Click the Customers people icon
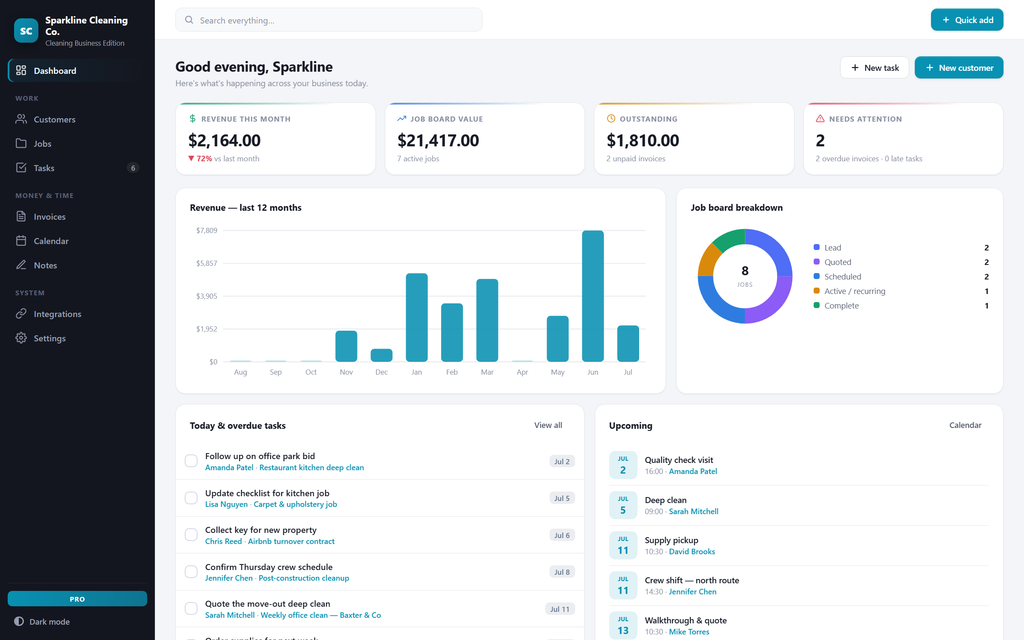This screenshot has height=640, width=1024. 21,119
